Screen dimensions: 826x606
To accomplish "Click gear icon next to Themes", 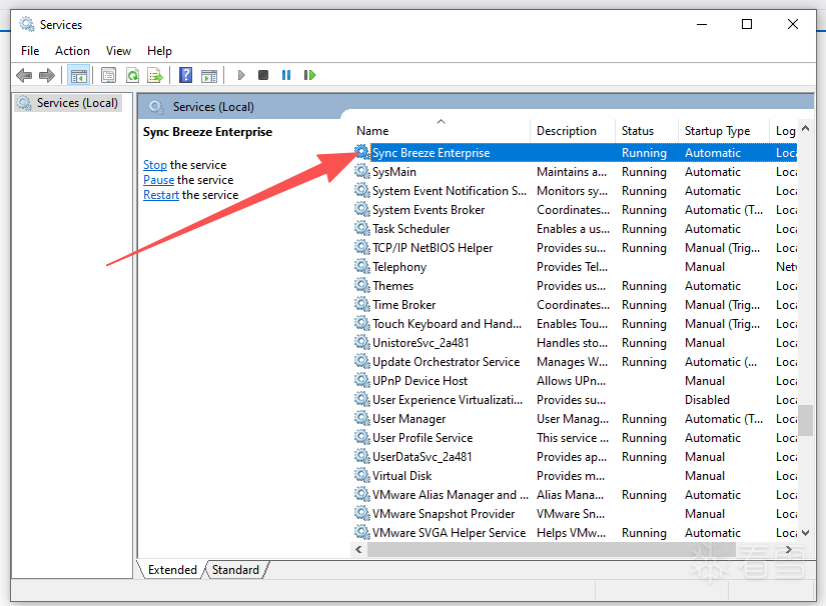I will point(362,285).
